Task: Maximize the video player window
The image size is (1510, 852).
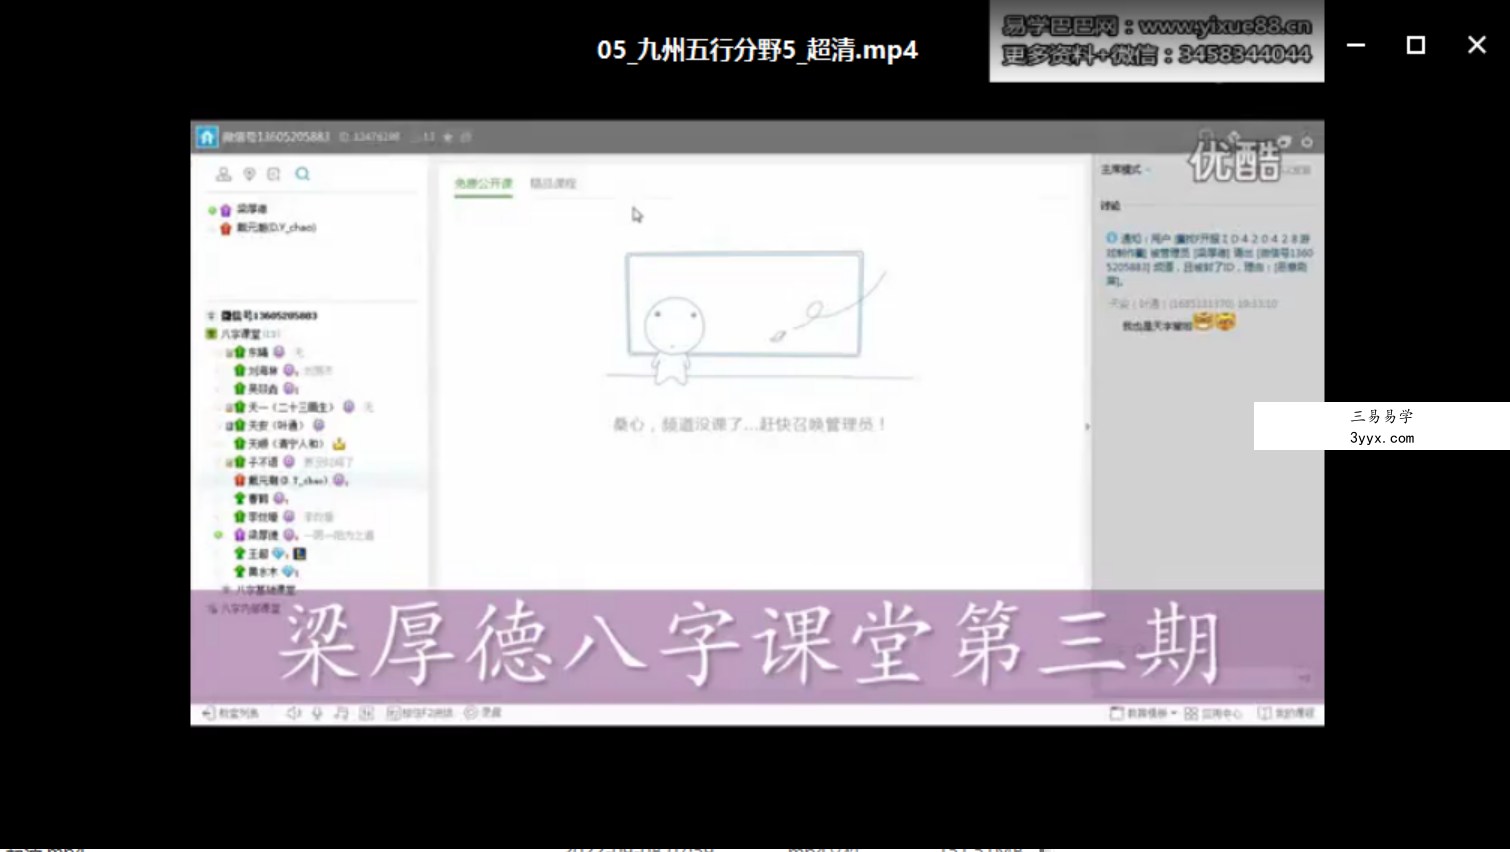Action: [x=1416, y=45]
